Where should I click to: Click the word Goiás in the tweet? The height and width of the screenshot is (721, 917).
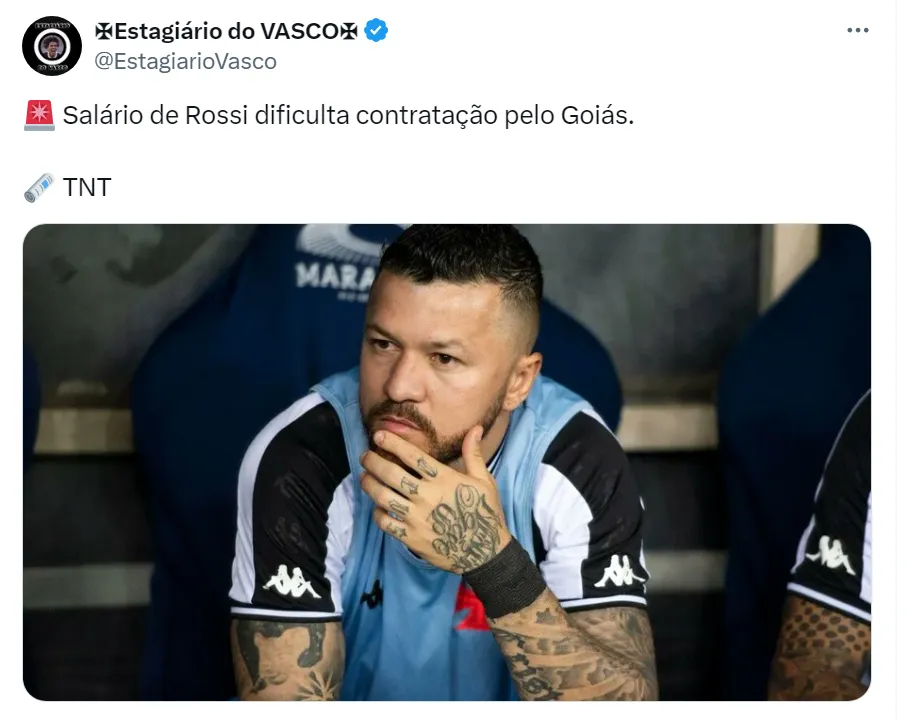point(597,115)
